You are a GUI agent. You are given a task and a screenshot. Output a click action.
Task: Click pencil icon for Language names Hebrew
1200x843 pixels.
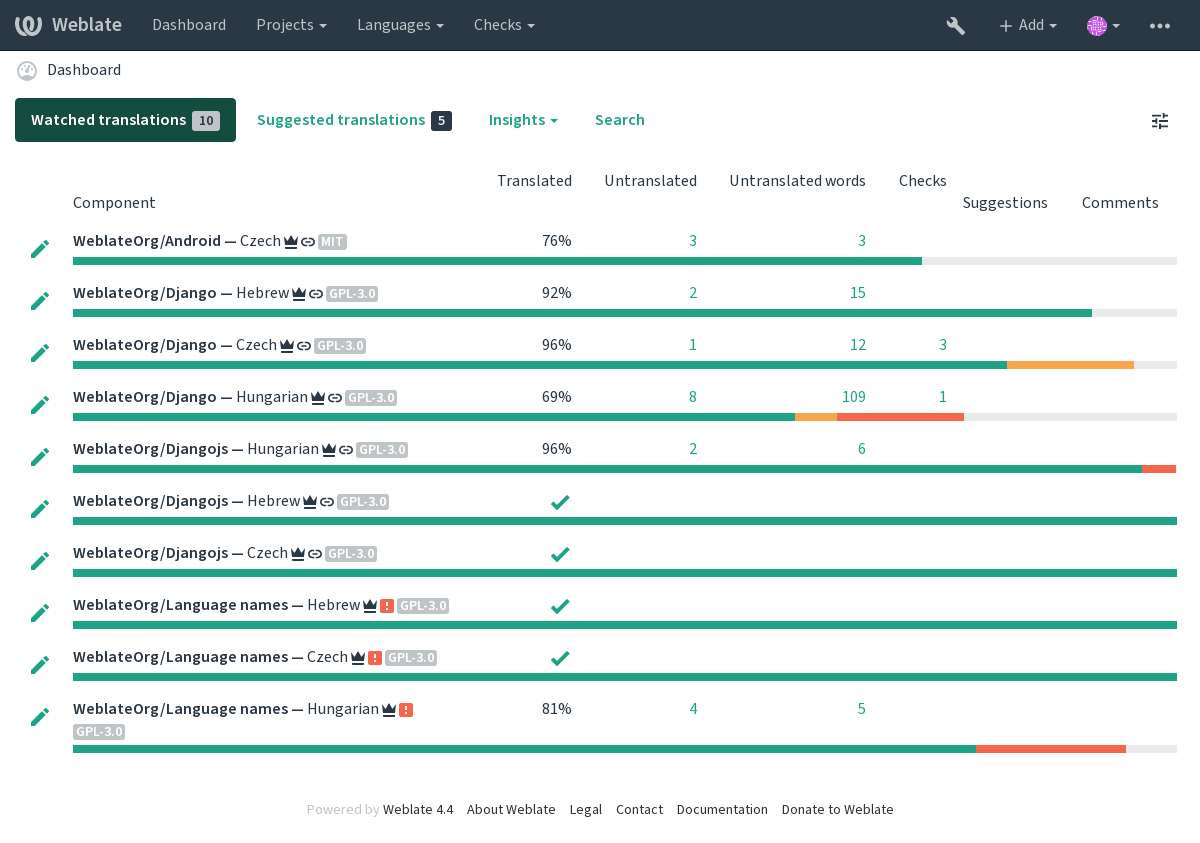click(40, 612)
